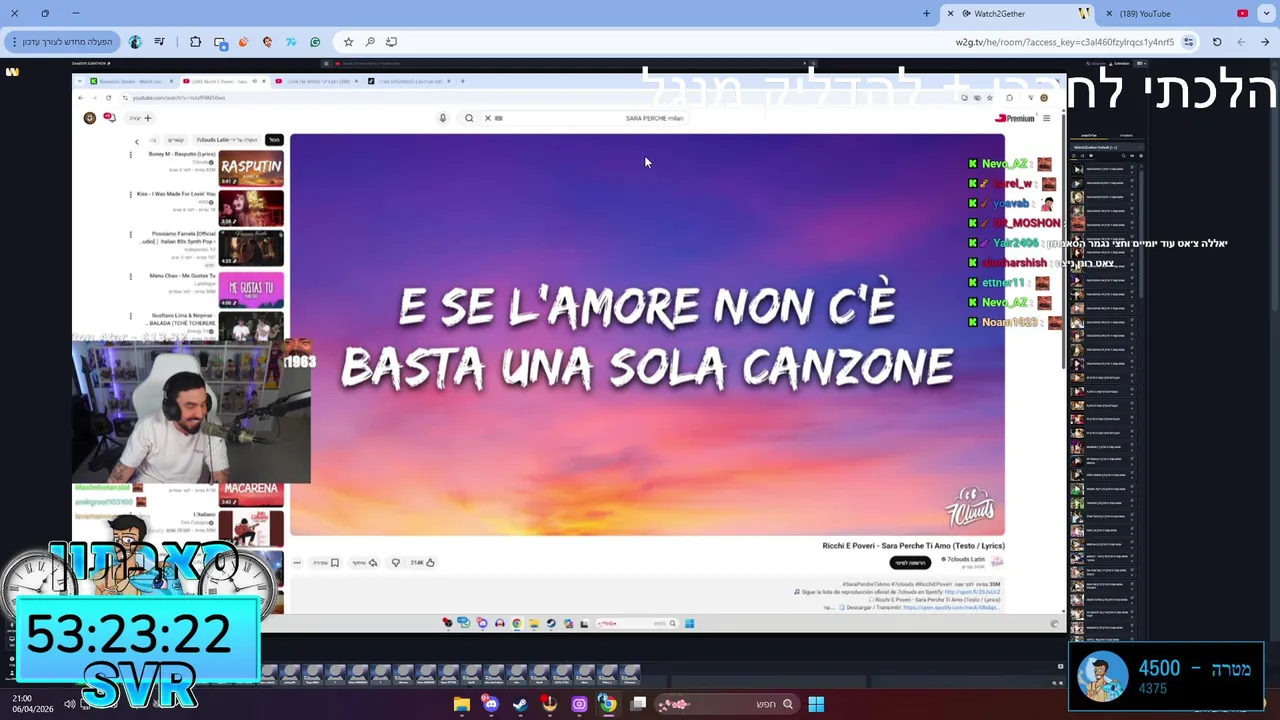This screenshot has width=1280, height=720.
Task: Click the black subscribe button
Action: point(909,562)
